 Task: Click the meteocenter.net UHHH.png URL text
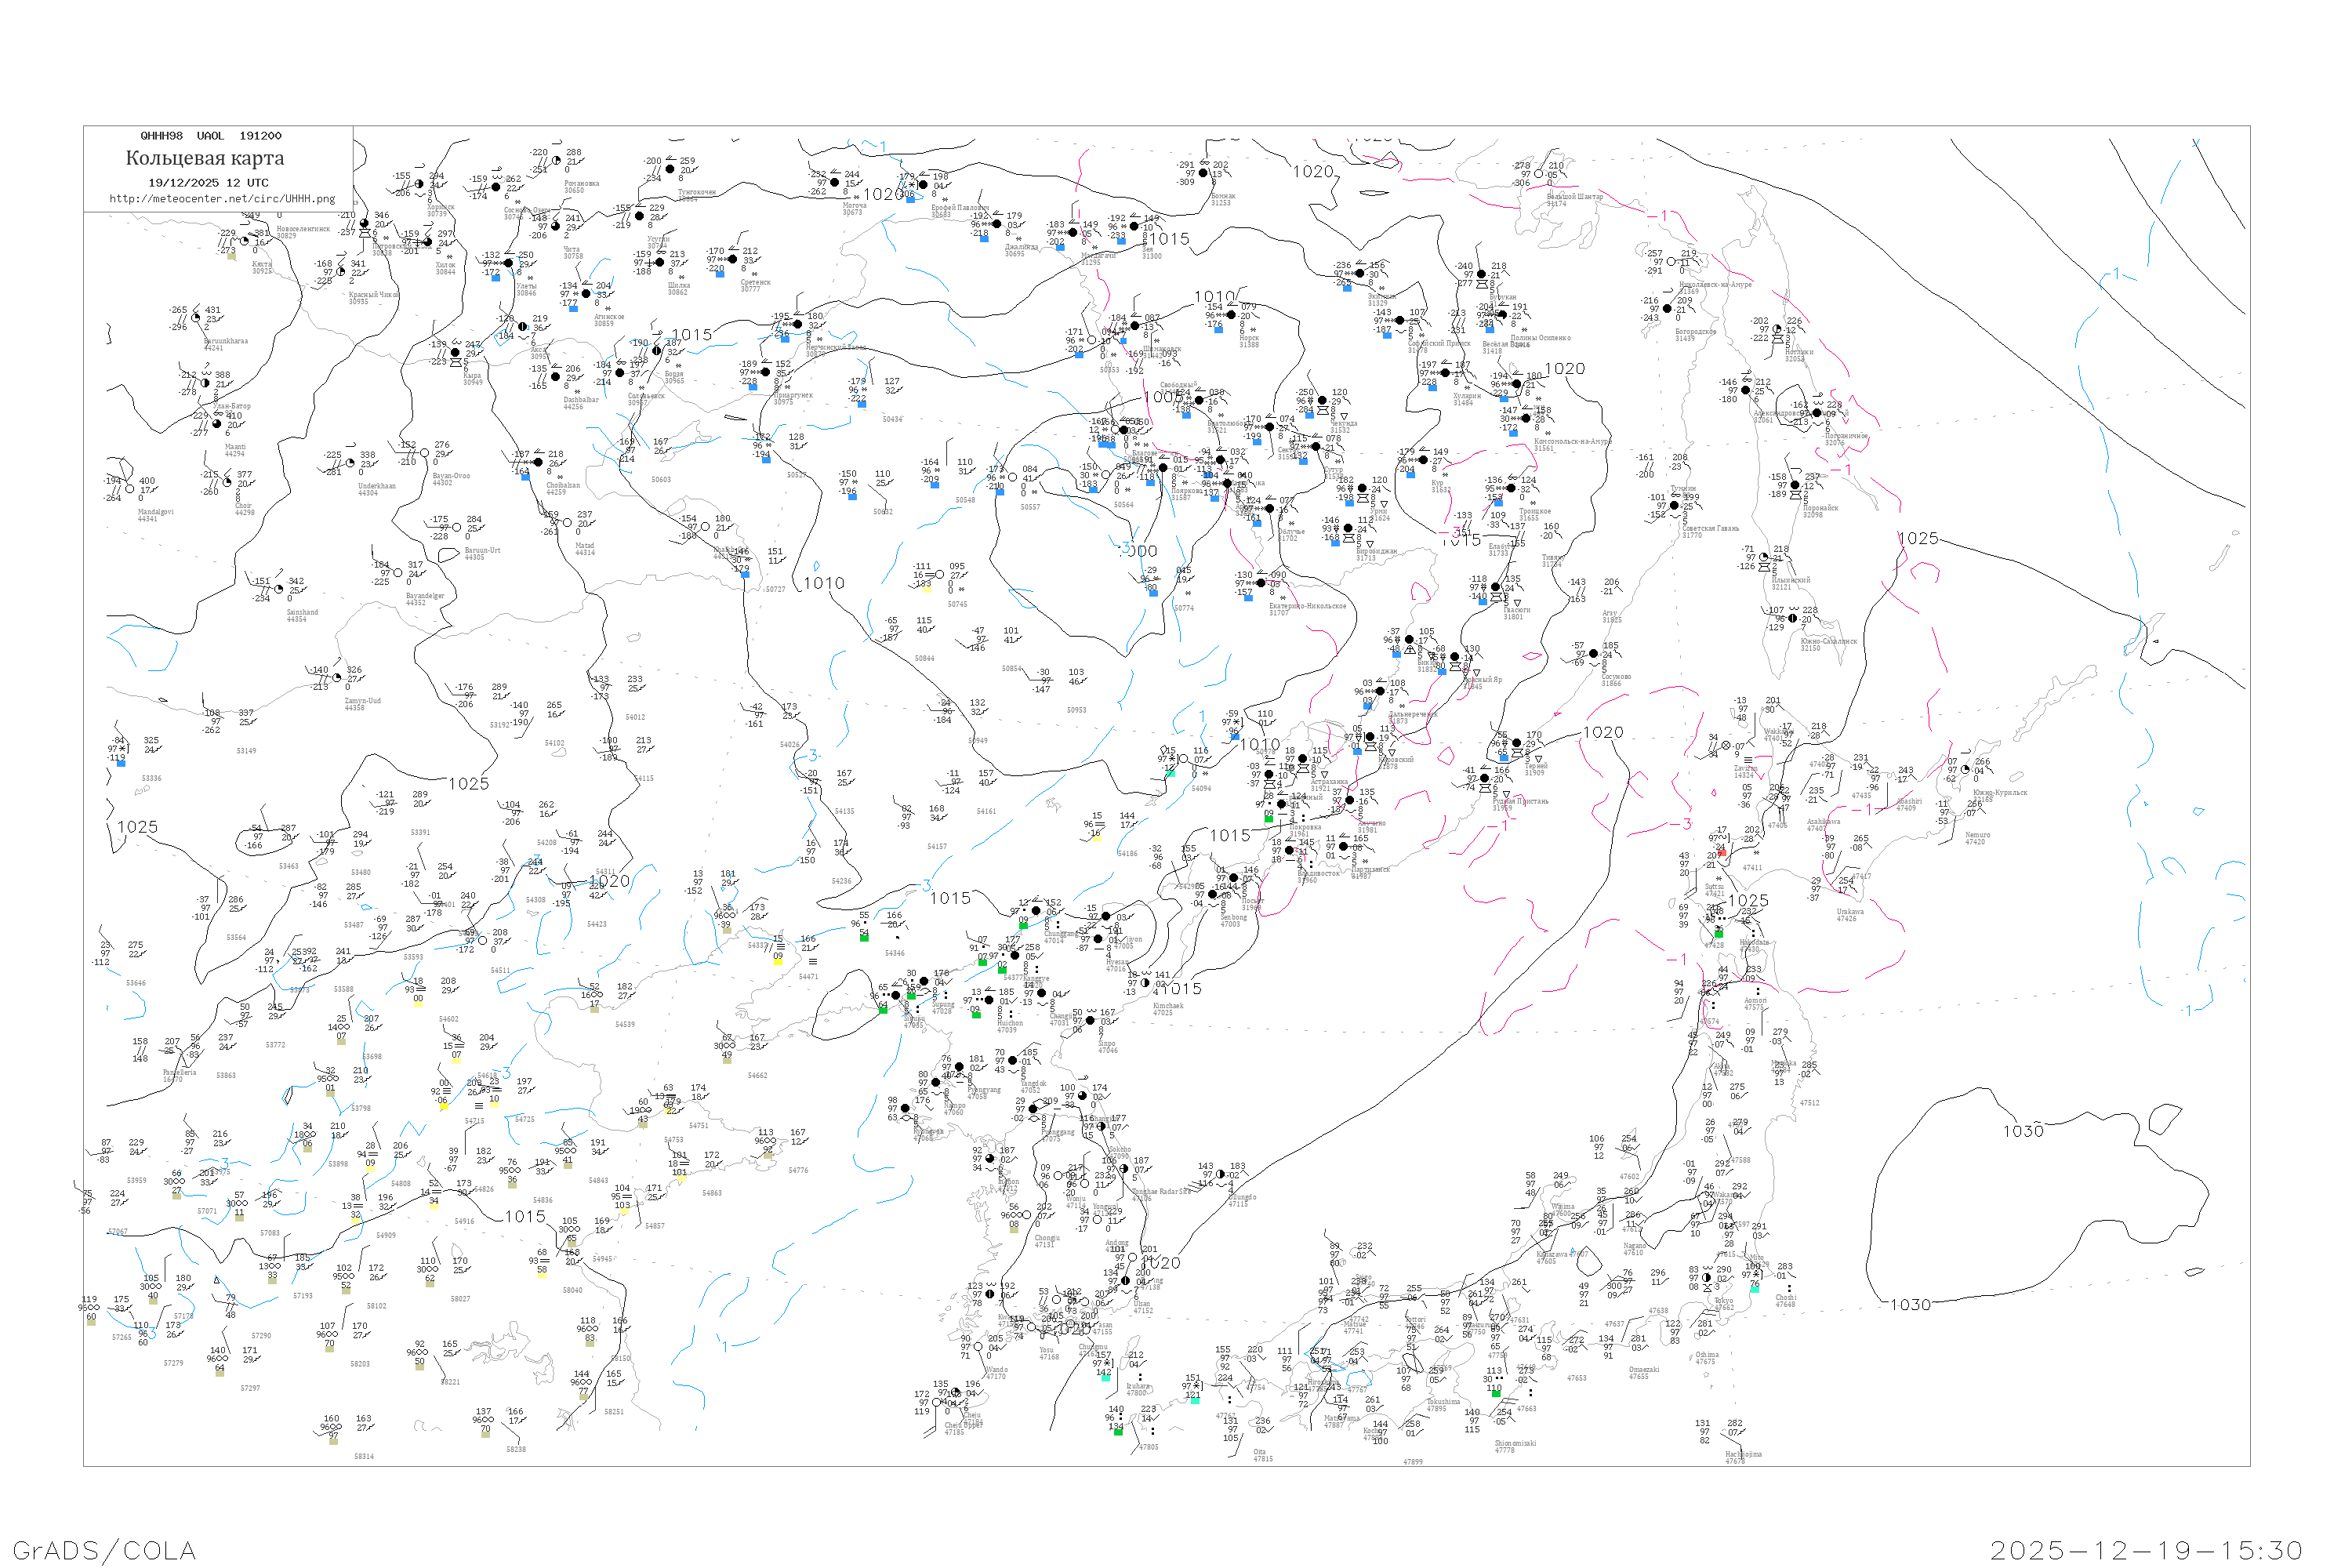click(222, 199)
